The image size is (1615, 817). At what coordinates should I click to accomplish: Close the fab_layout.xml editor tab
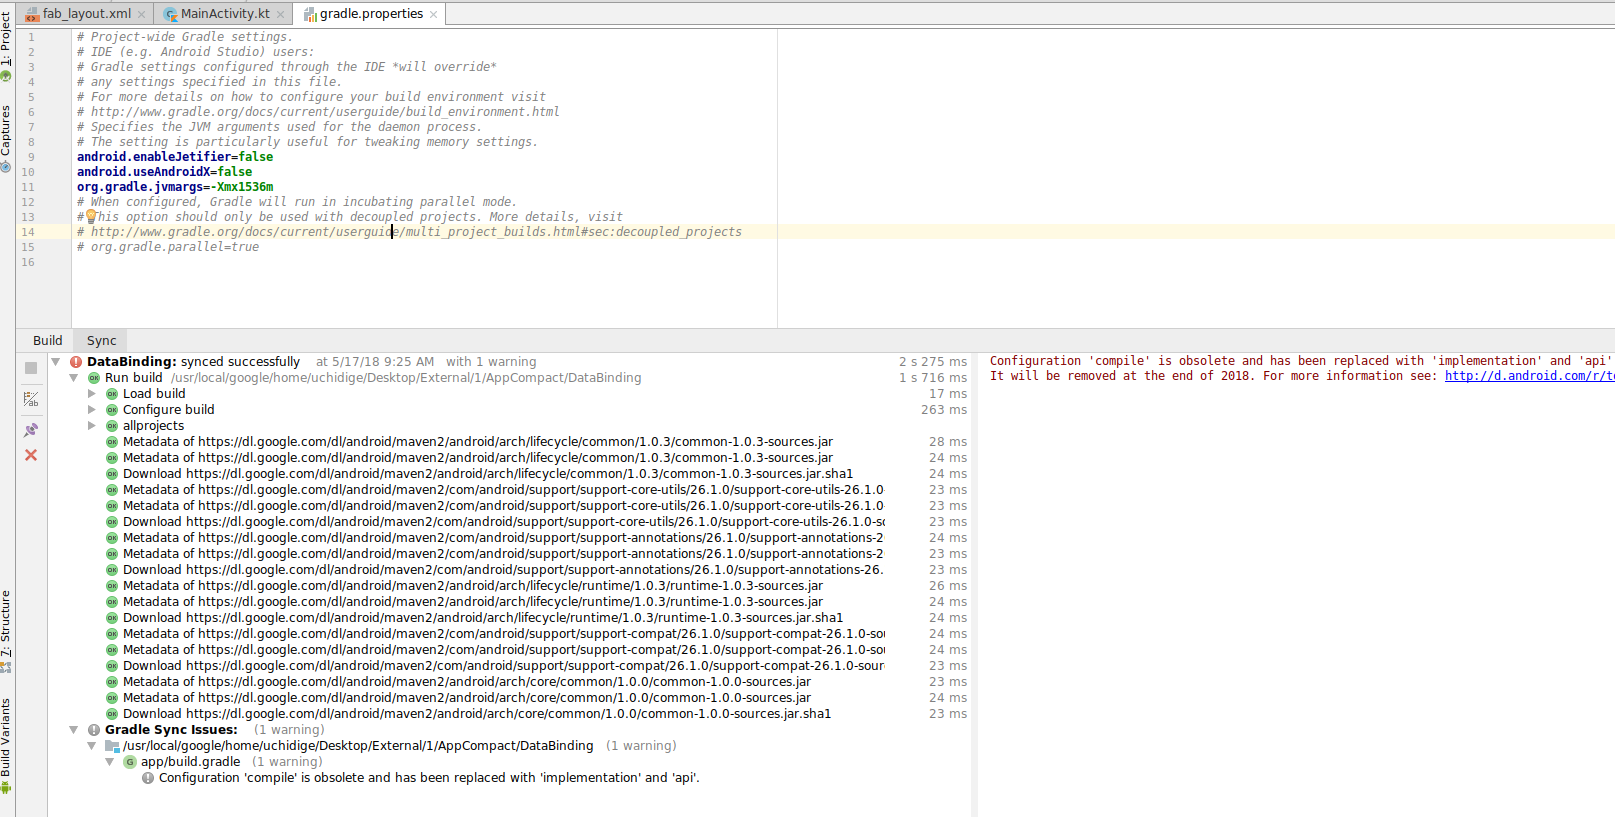tap(141, 14)
